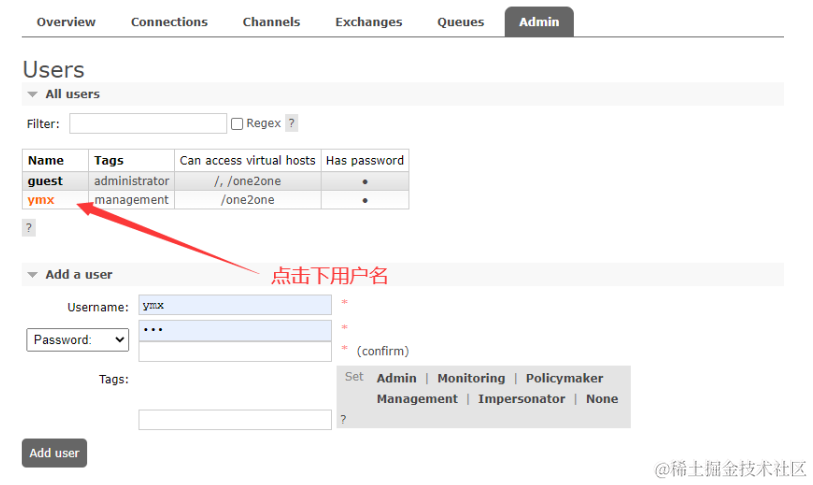Set the Admin tag
This screenshot has width=813, height=485.
[397, 379]
